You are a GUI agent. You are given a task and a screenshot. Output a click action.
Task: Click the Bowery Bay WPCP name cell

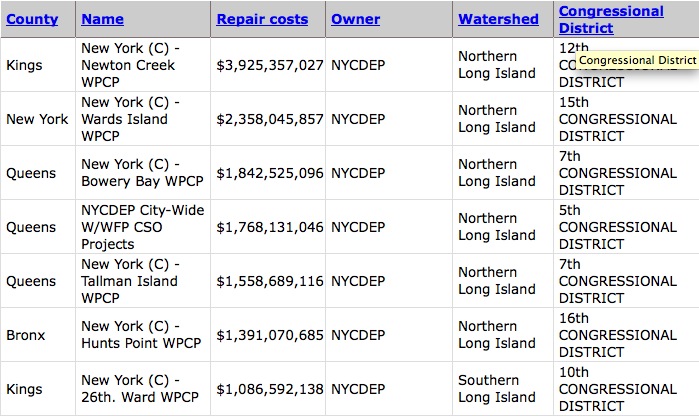click(x=142, y=173)
